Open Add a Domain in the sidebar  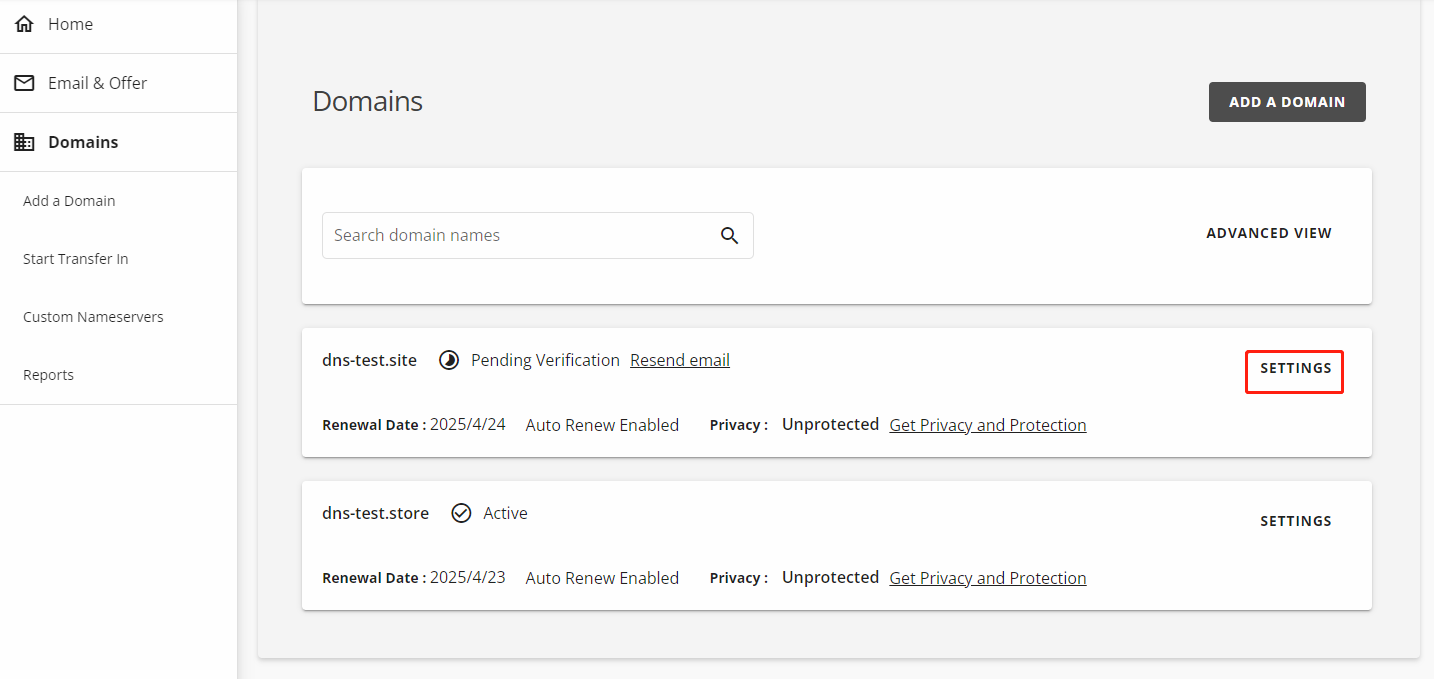[69, 201]
